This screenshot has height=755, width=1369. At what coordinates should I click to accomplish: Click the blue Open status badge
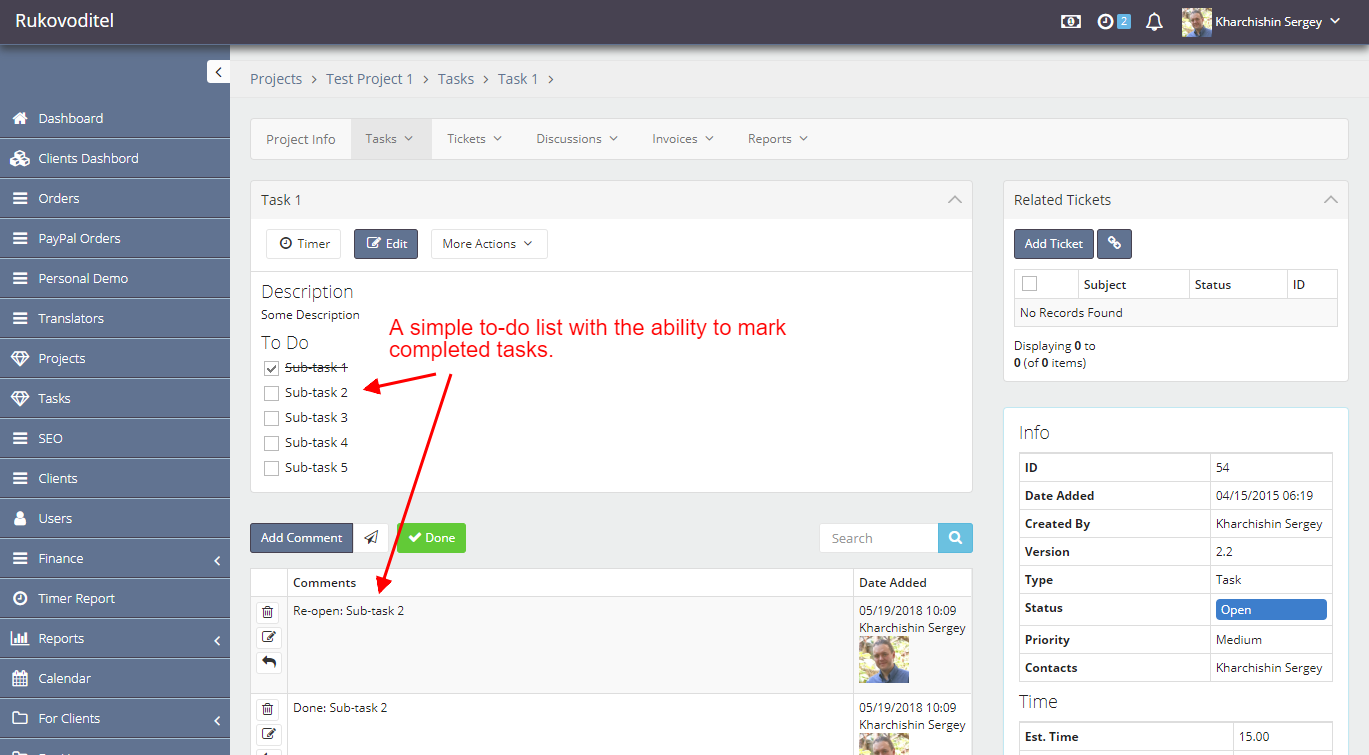click(1271, 610)
